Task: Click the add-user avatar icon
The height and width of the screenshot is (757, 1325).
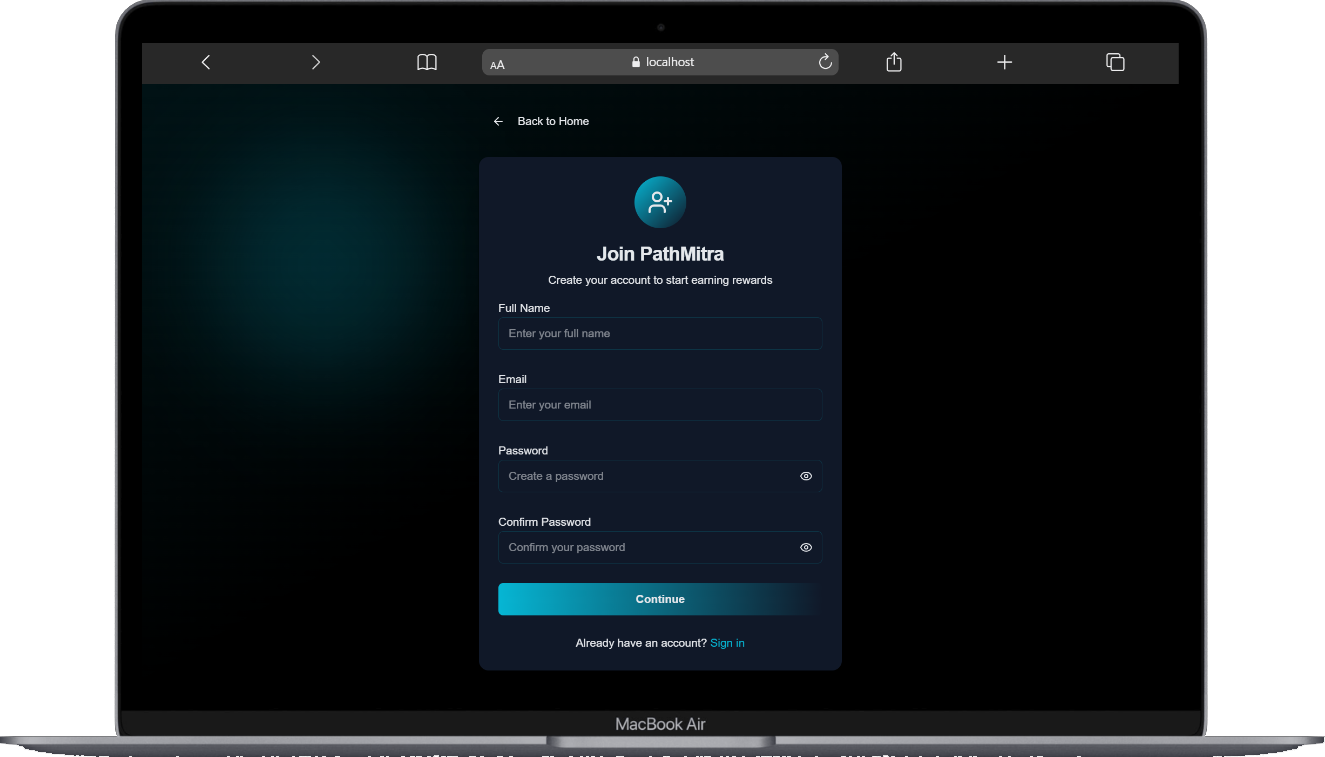Action: pos(660,202)
